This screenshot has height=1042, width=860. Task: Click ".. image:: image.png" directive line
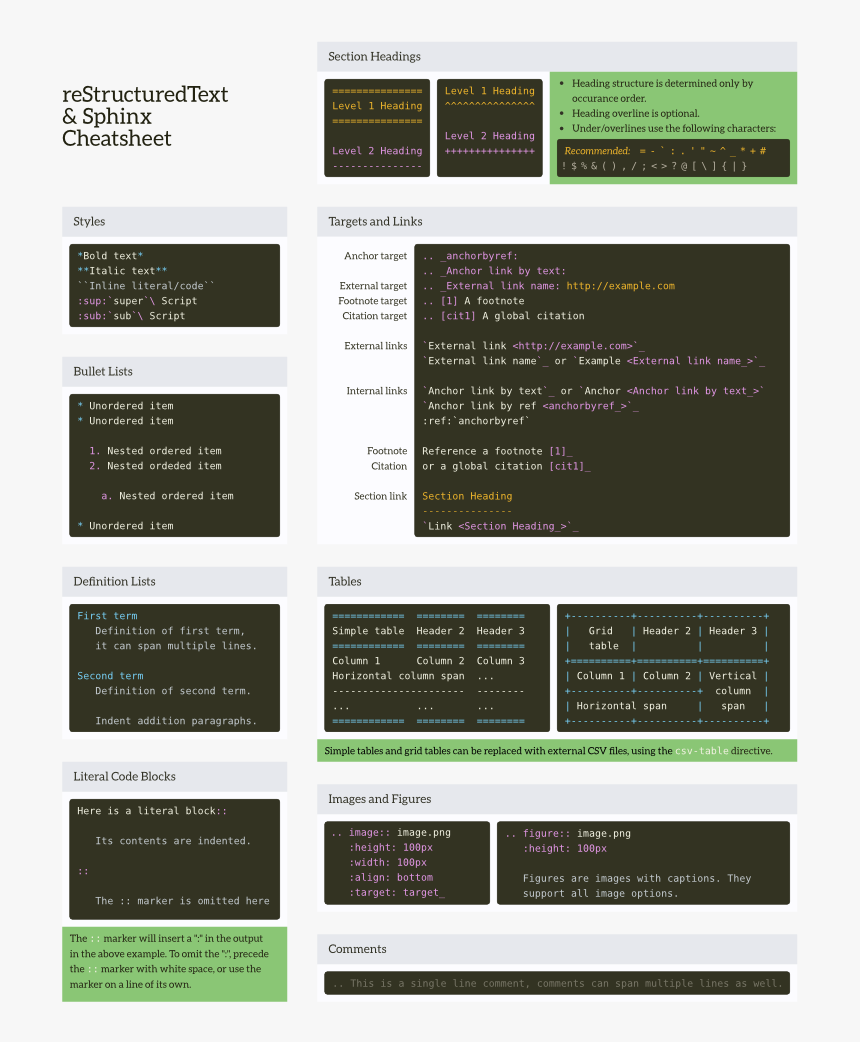click(x=391, y=832)
